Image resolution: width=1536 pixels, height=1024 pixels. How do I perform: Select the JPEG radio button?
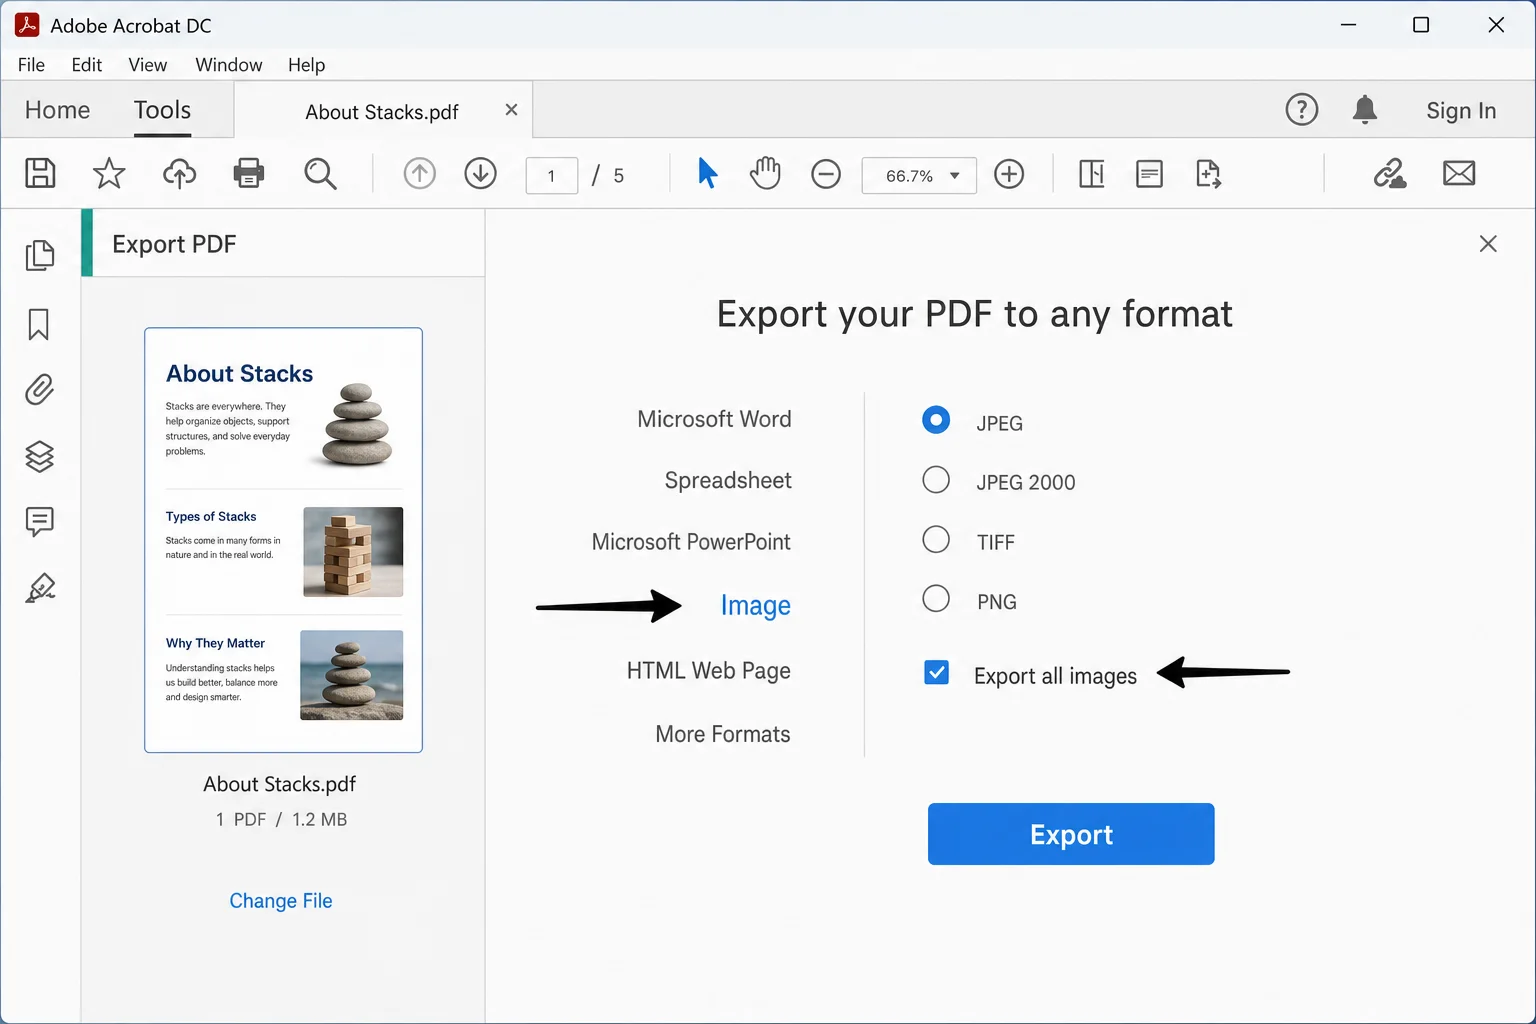[936, 420]
